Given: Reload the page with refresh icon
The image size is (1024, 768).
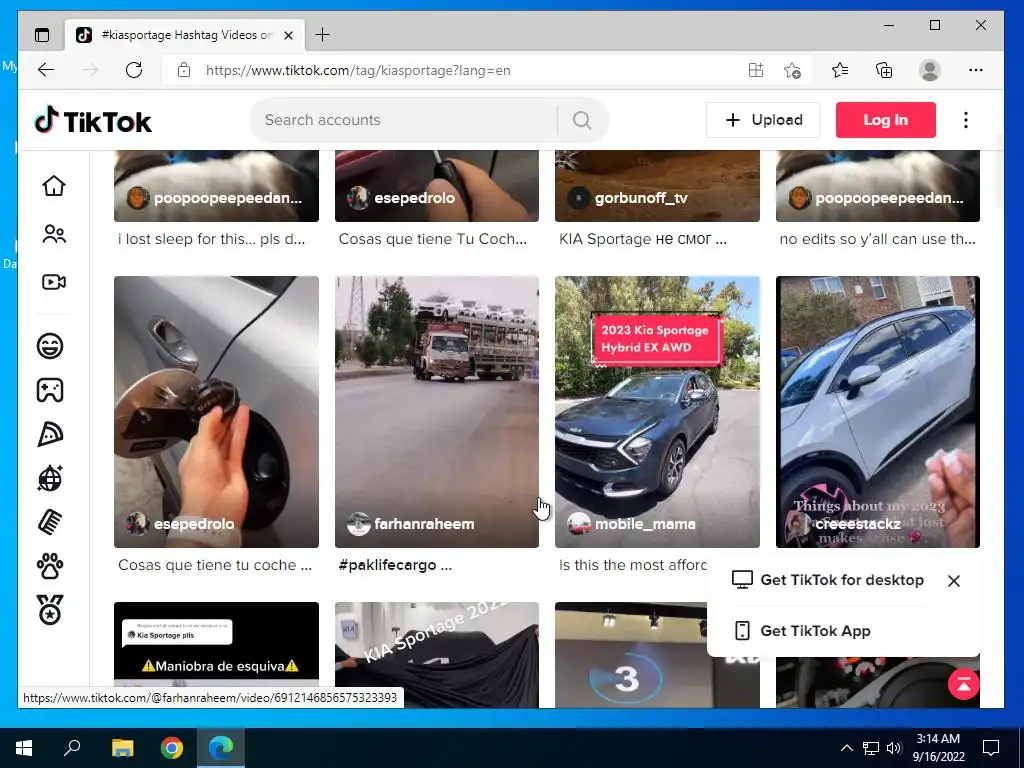Looking at the screenshot, I should pyautogui.click(x=134, y=70).
